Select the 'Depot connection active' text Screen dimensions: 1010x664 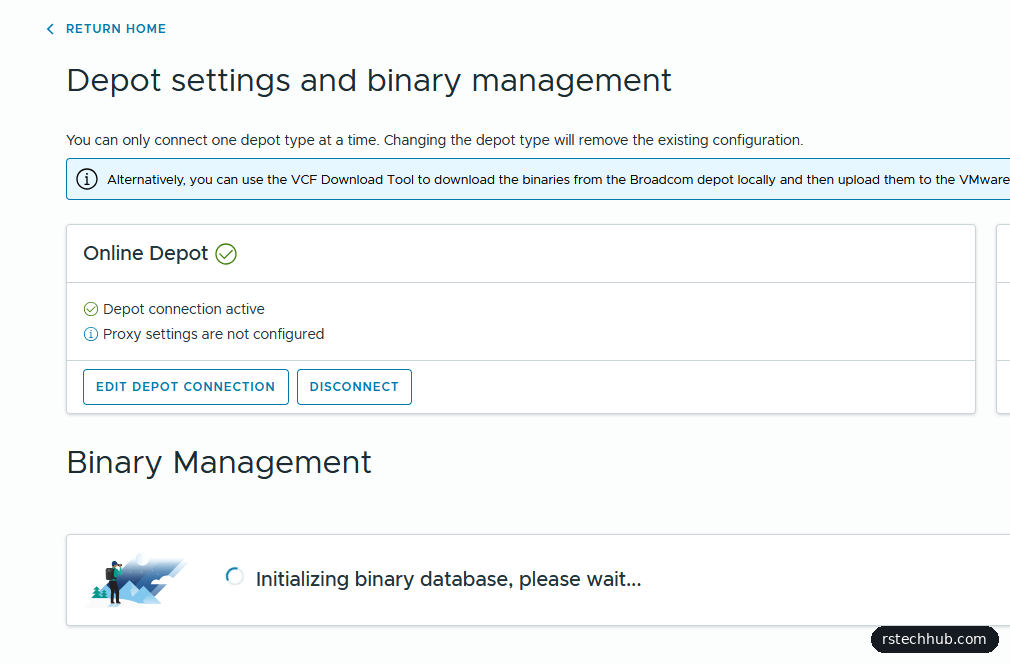(184, 309)
